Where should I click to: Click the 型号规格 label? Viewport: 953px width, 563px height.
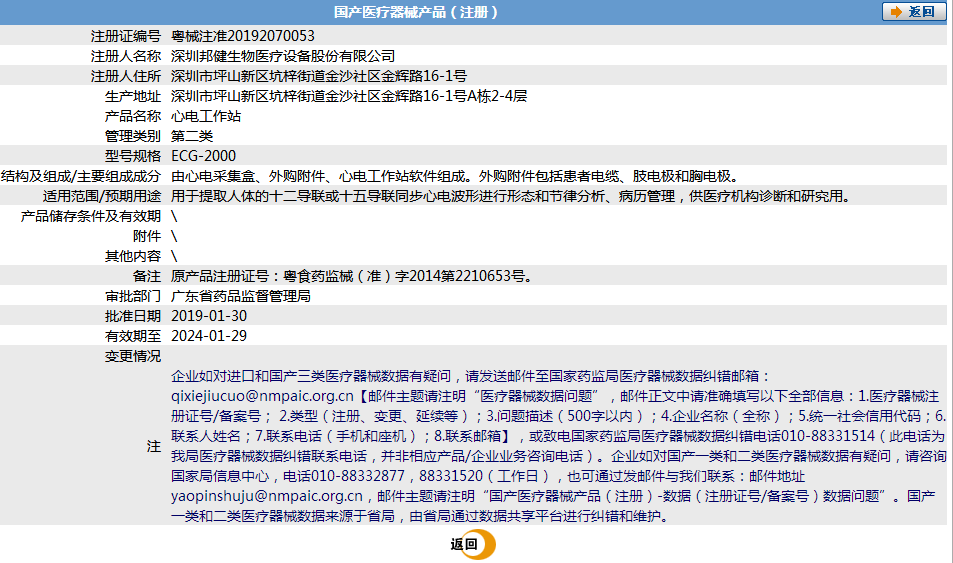(x=132, y=156)
